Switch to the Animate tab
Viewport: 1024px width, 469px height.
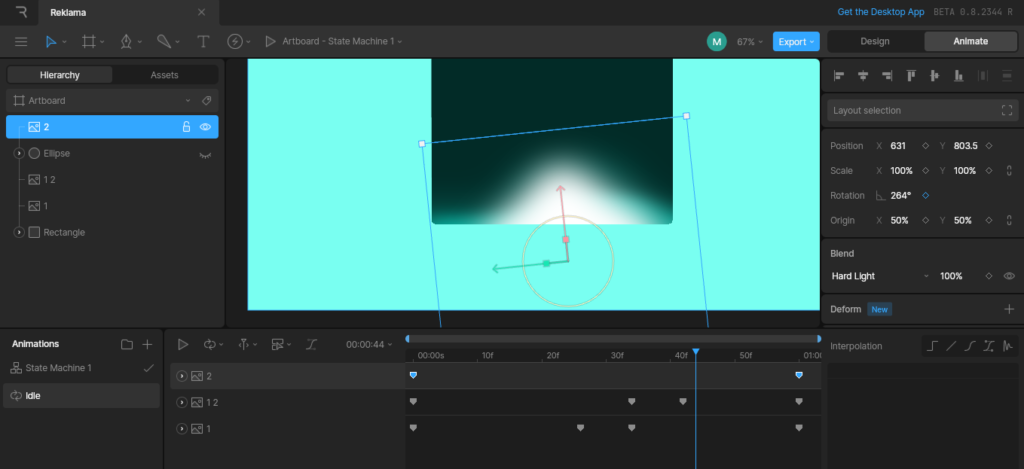coord(970,41)
